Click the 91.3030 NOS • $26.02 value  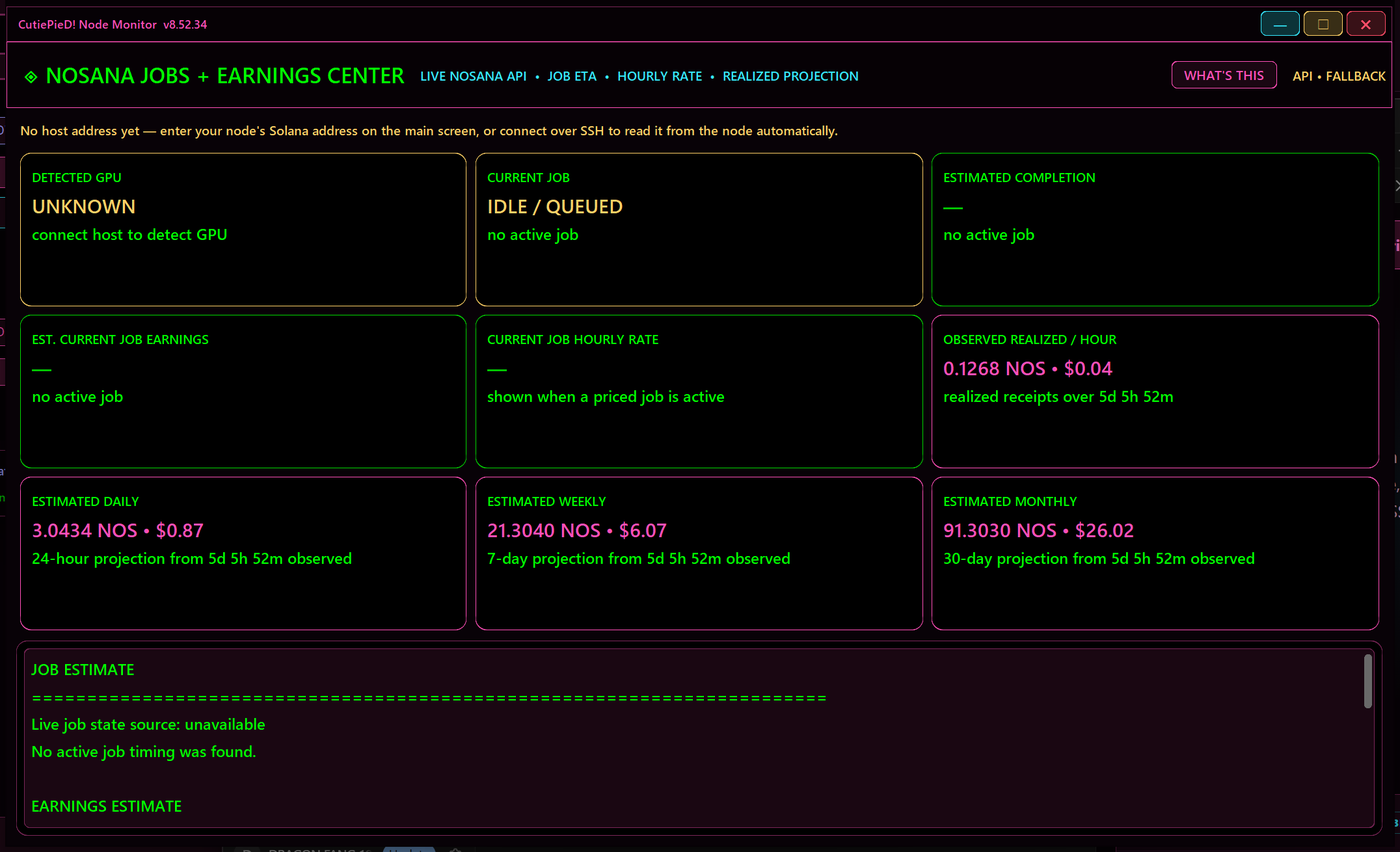tap(1038, 531)
